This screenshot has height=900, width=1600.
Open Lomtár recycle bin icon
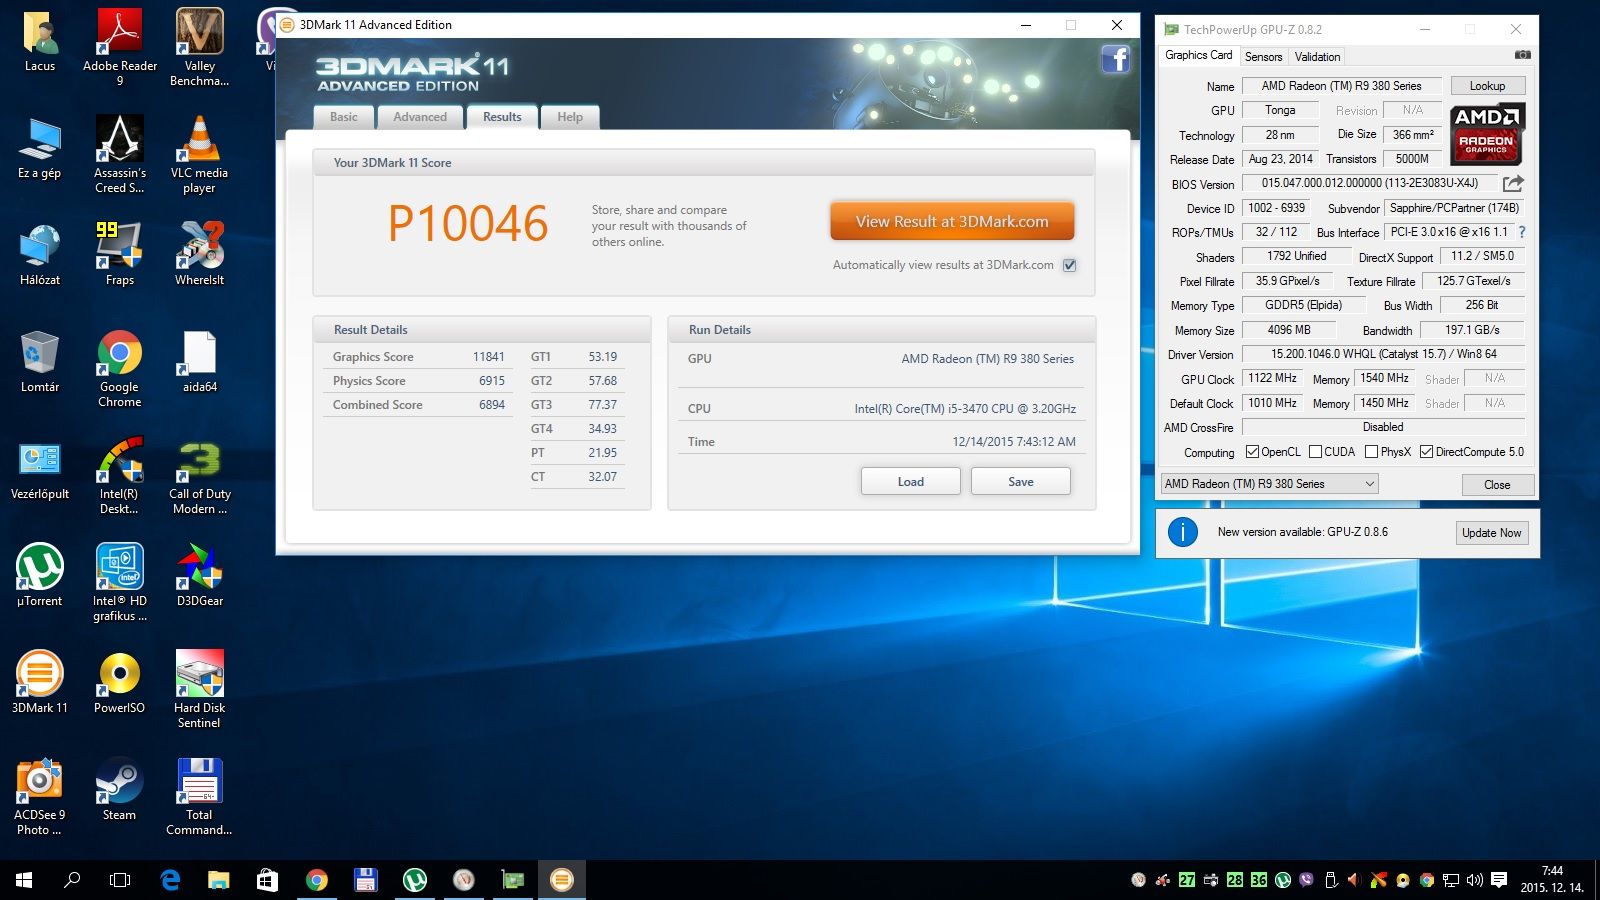tap(40, 361)
